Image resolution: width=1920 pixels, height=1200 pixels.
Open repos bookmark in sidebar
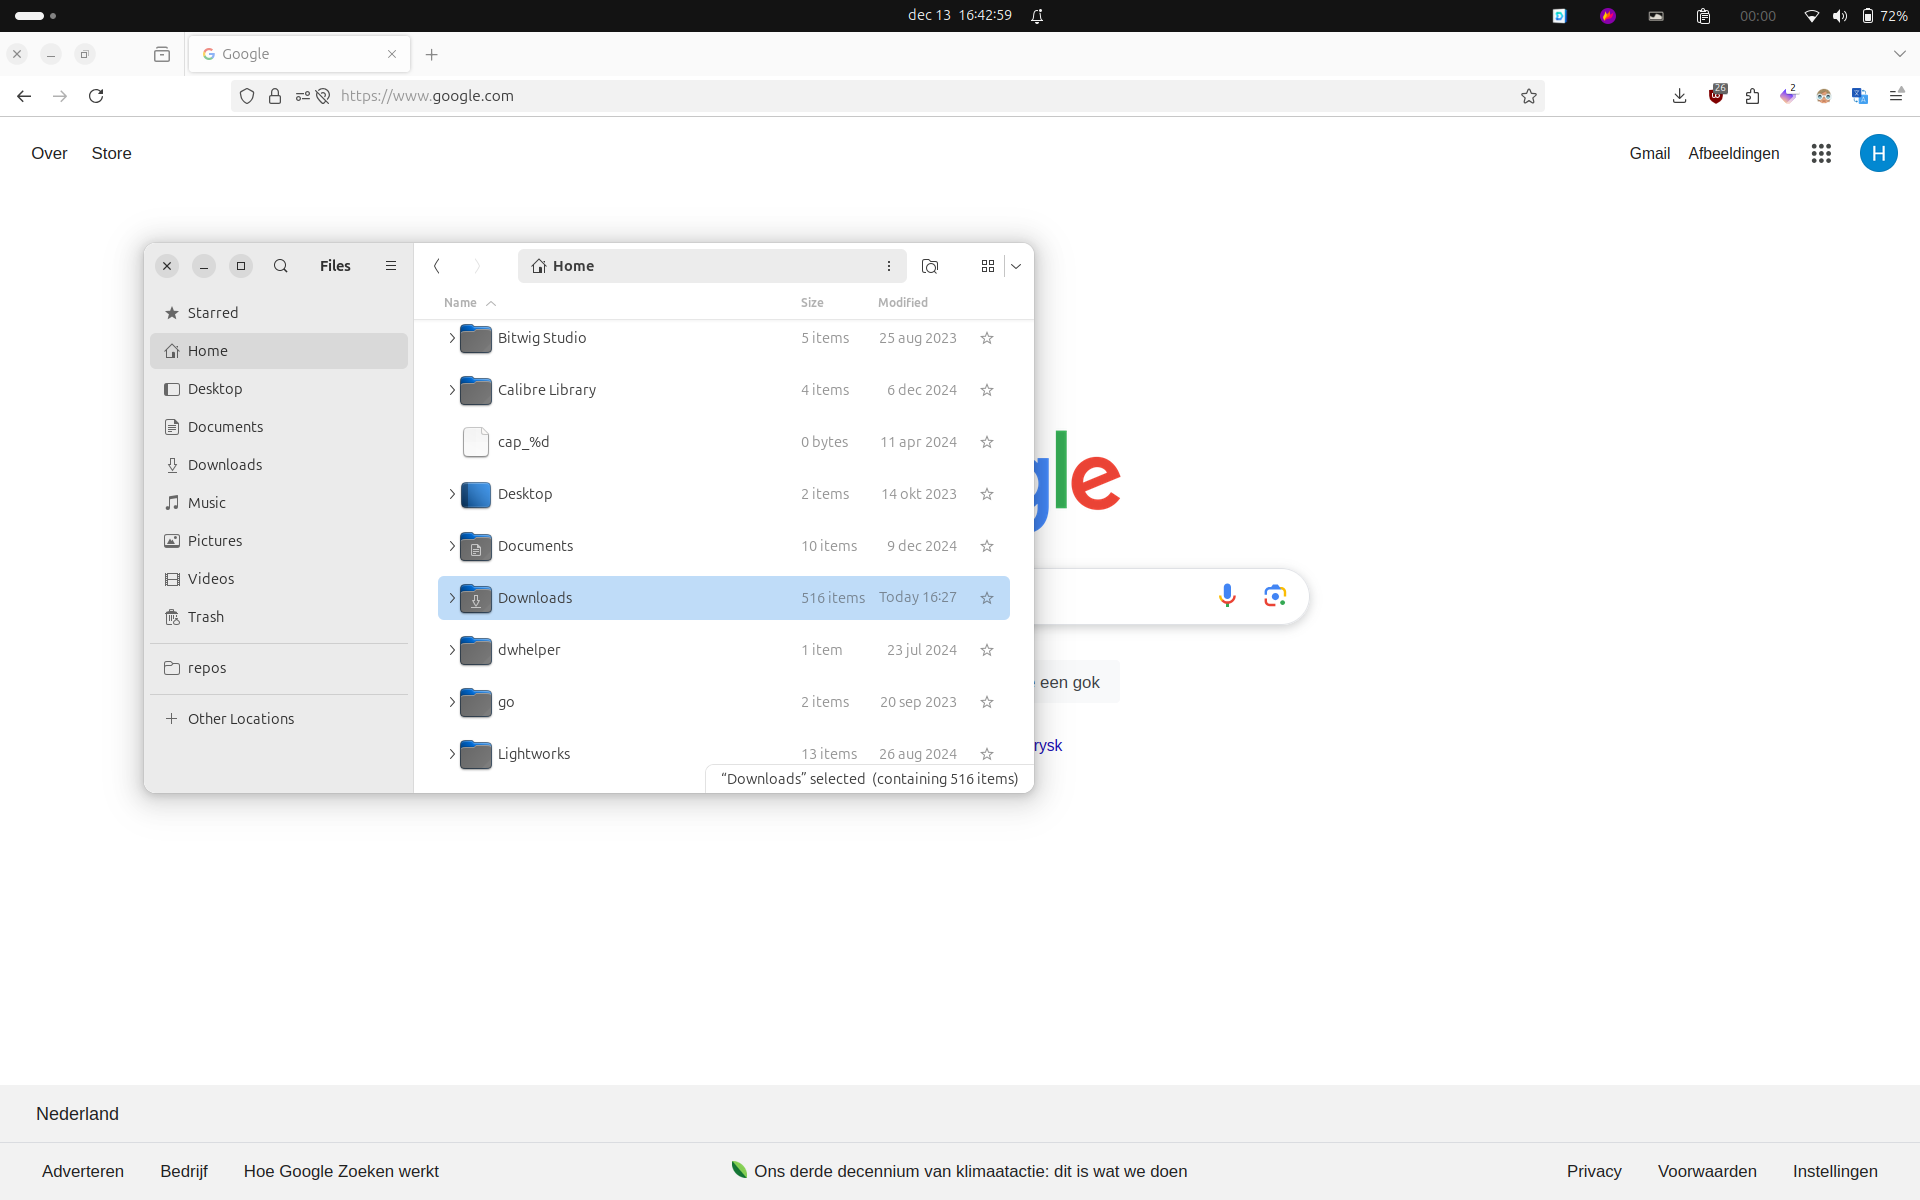click(279, 668)
